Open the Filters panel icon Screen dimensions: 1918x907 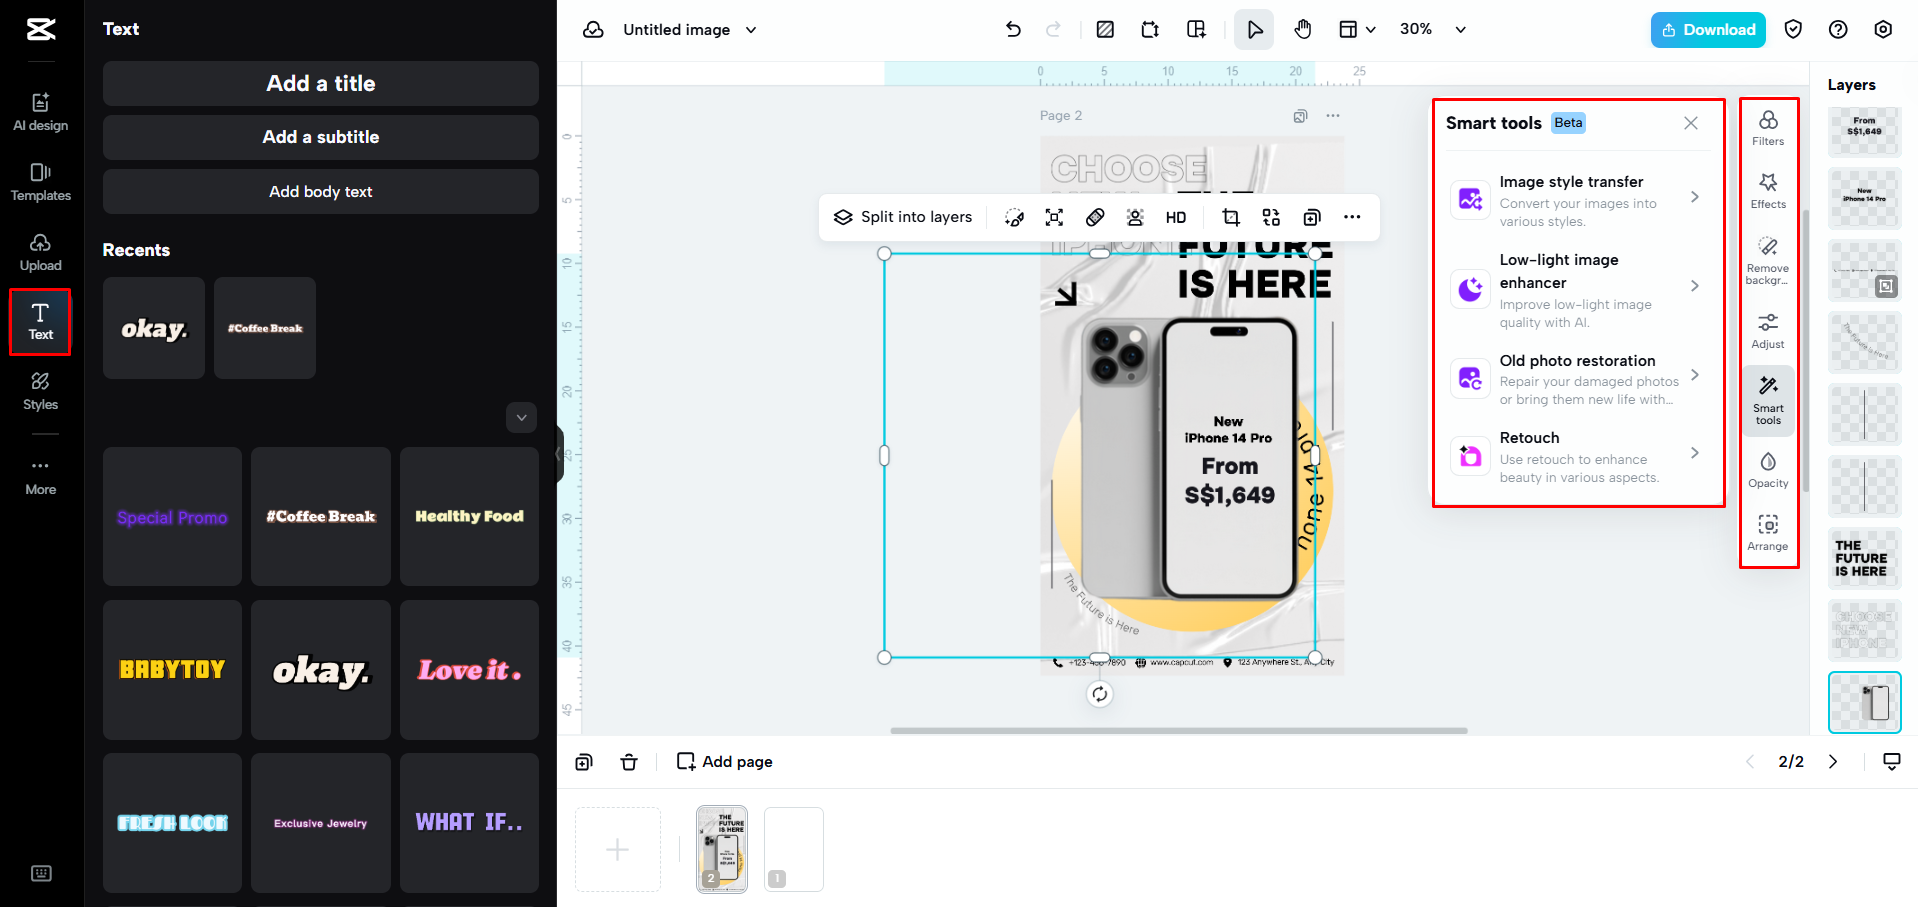point(1767,128)
